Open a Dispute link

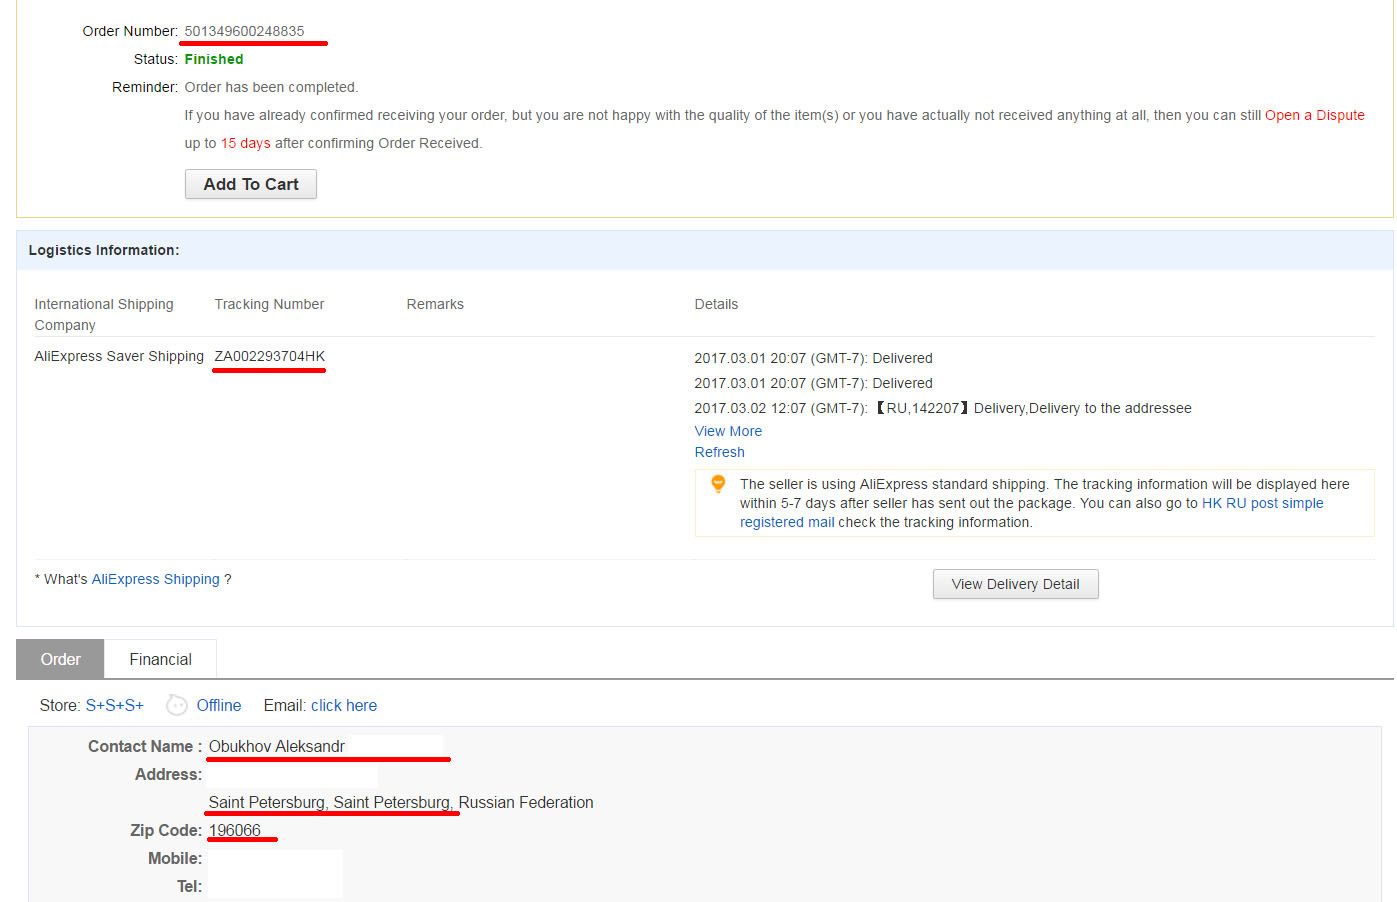point(1315,115)
